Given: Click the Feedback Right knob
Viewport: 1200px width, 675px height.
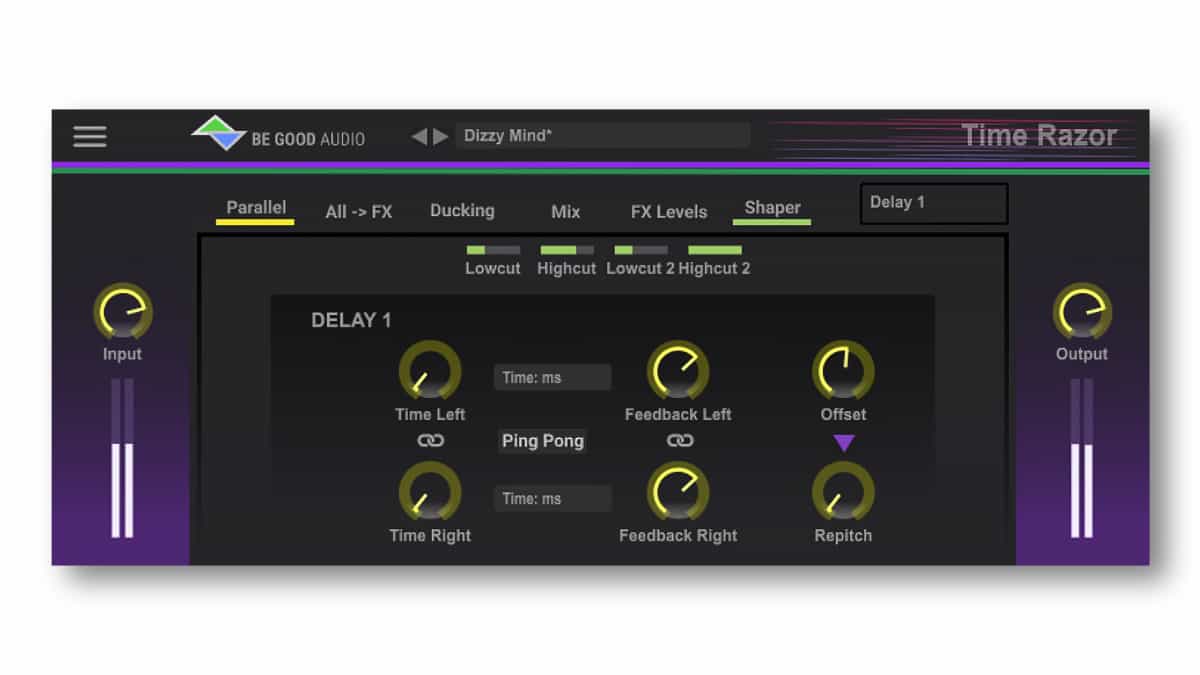Looking at the screenshot, I should click(x=678, y=492).
